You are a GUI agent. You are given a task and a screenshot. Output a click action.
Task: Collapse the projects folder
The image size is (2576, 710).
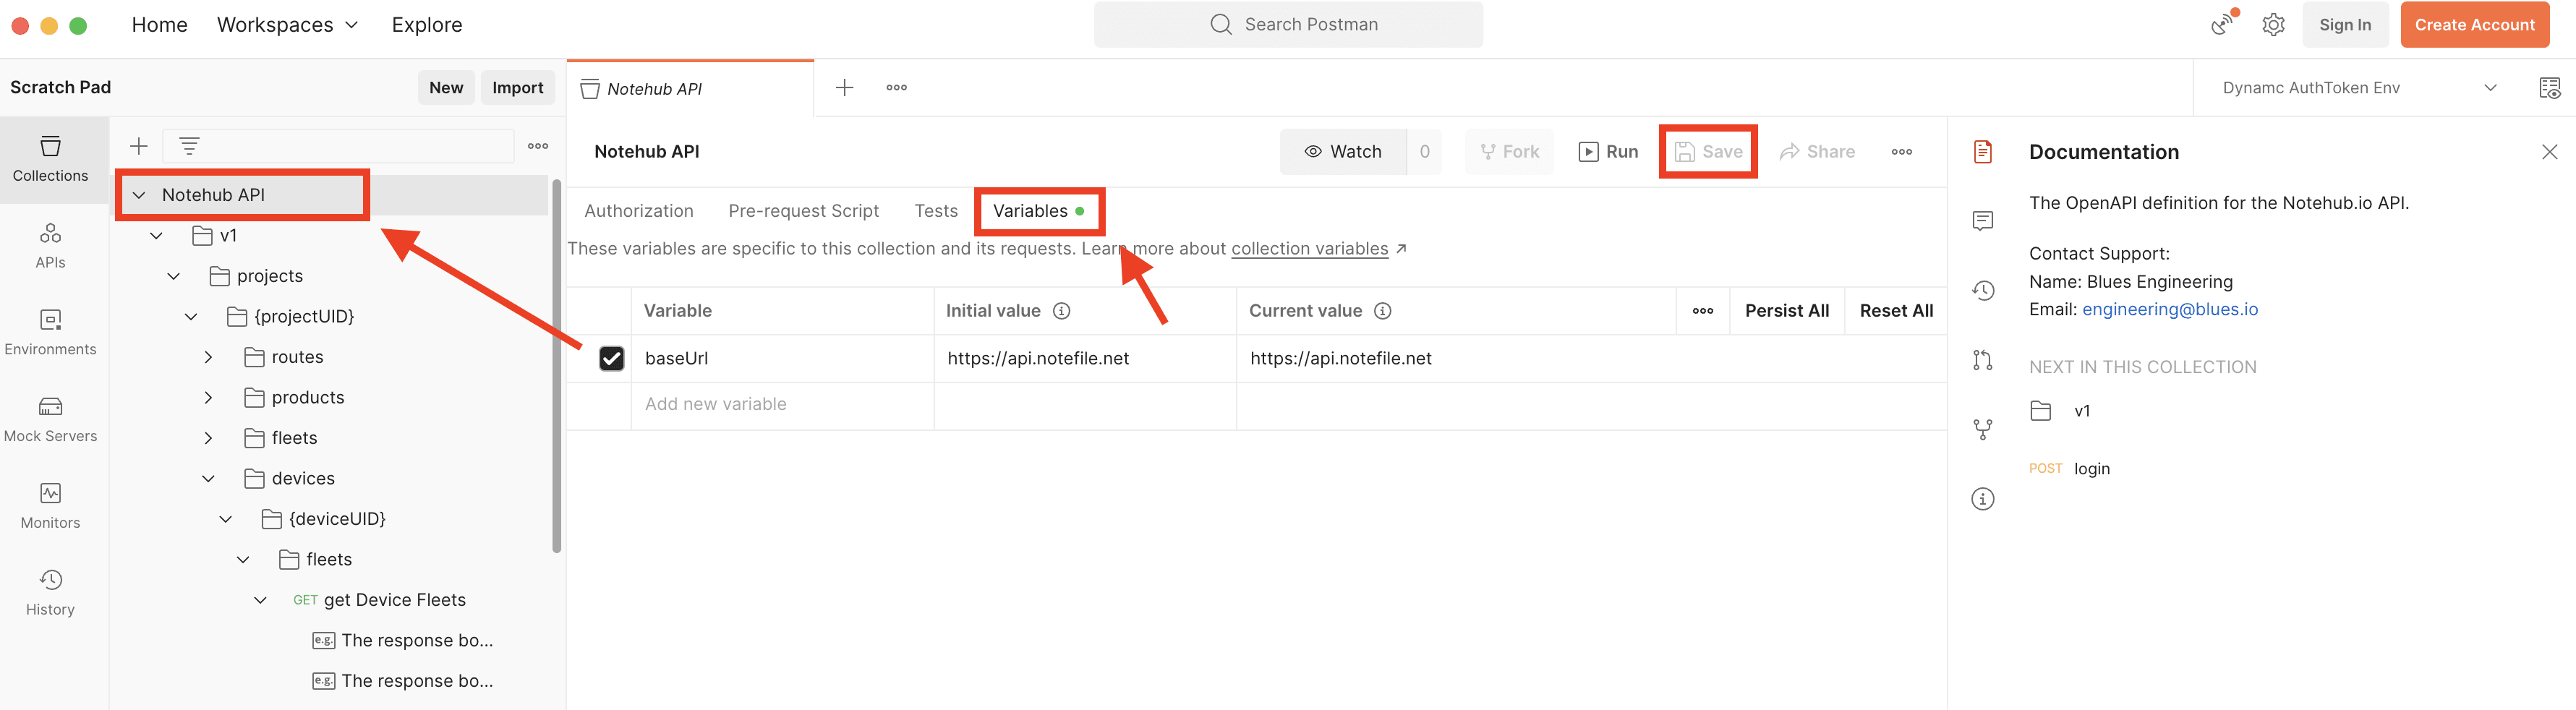point(173,276)
